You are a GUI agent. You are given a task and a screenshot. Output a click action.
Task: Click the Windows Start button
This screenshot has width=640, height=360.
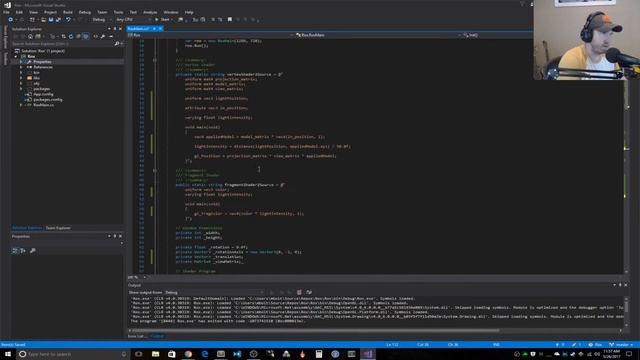[7, 354]
